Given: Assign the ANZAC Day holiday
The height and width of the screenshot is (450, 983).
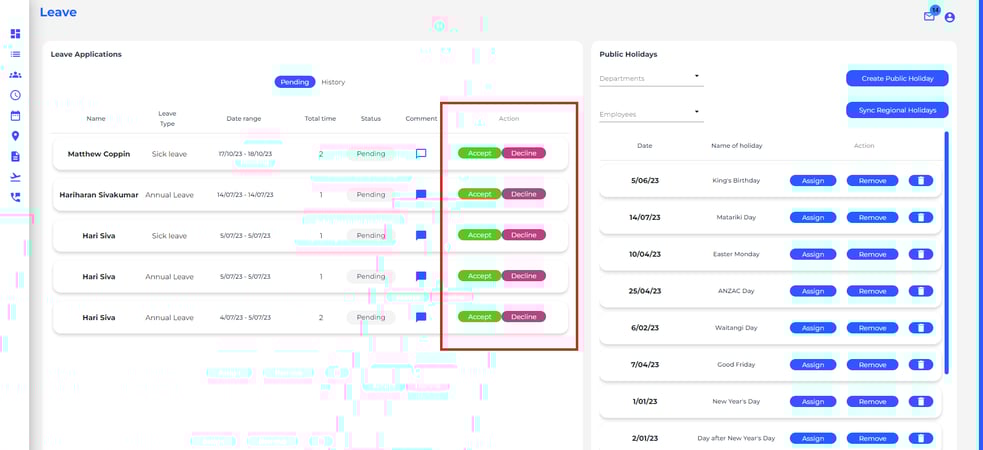Looking at the screenshot, I should (x=813, y=291).
